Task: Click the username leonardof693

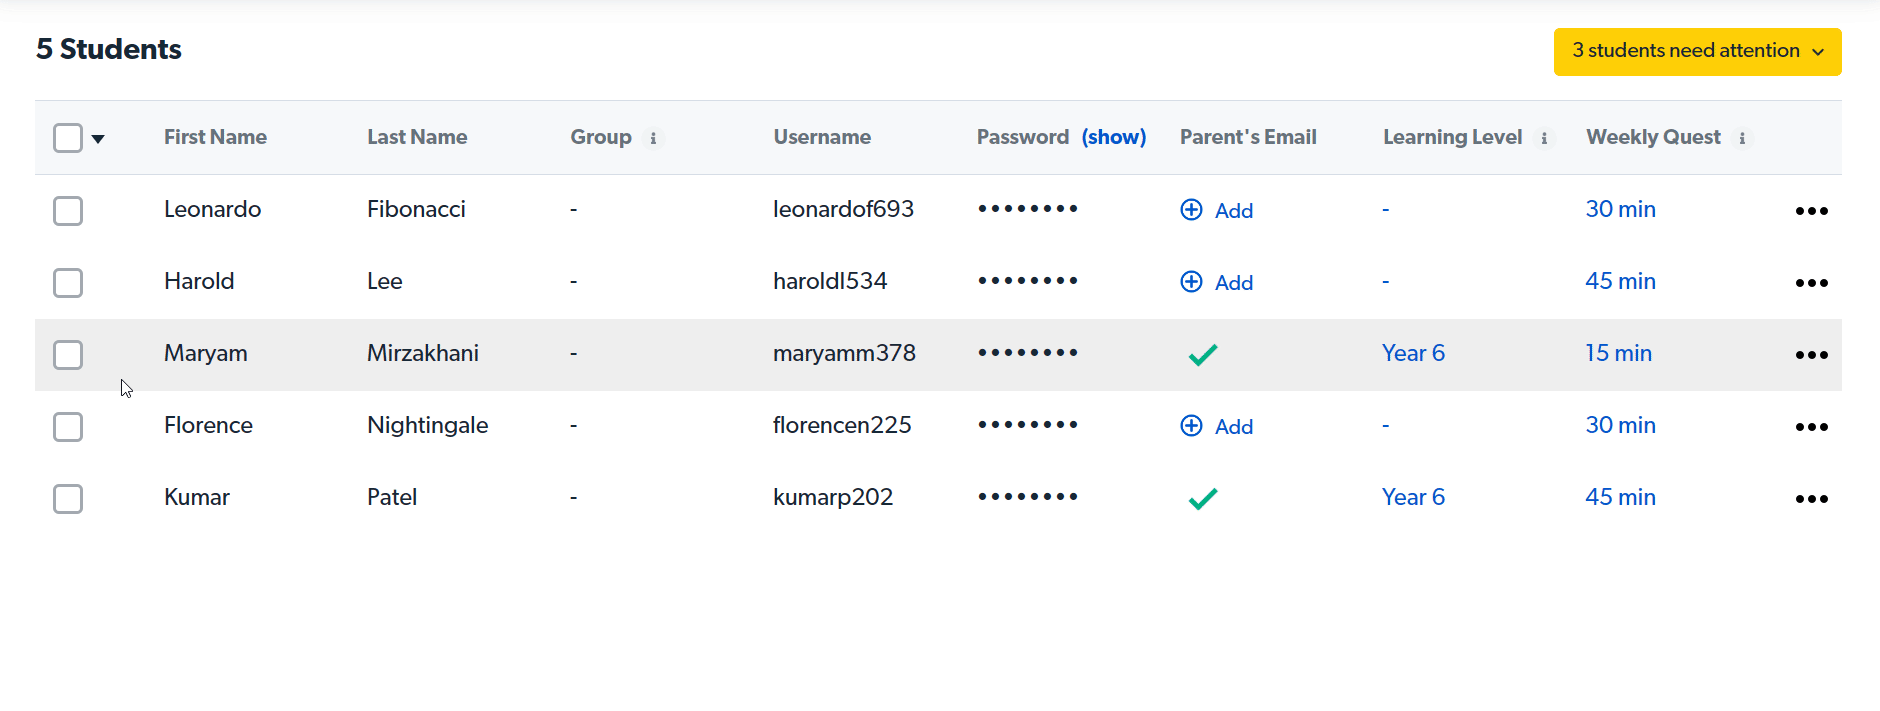Action: 843,209
